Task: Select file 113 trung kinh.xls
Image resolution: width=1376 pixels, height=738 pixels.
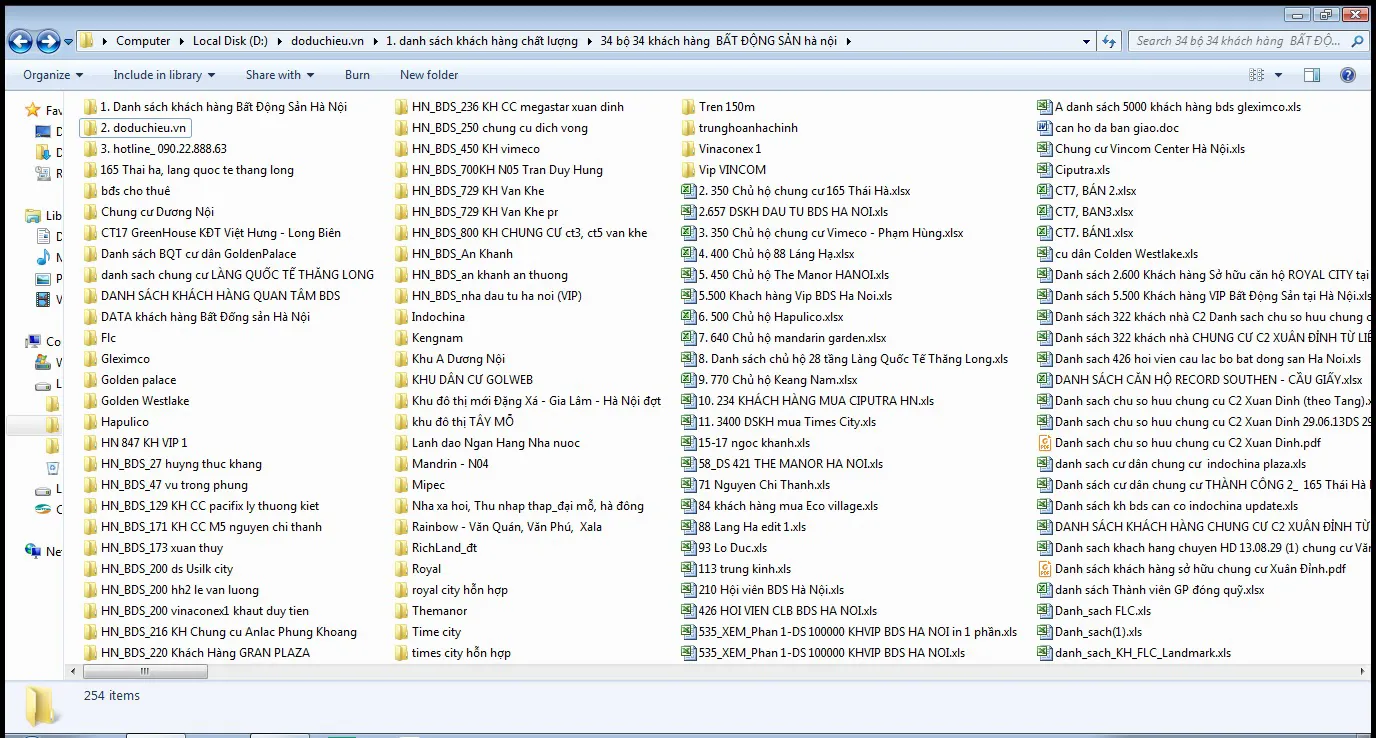Action: click(736, 569)
